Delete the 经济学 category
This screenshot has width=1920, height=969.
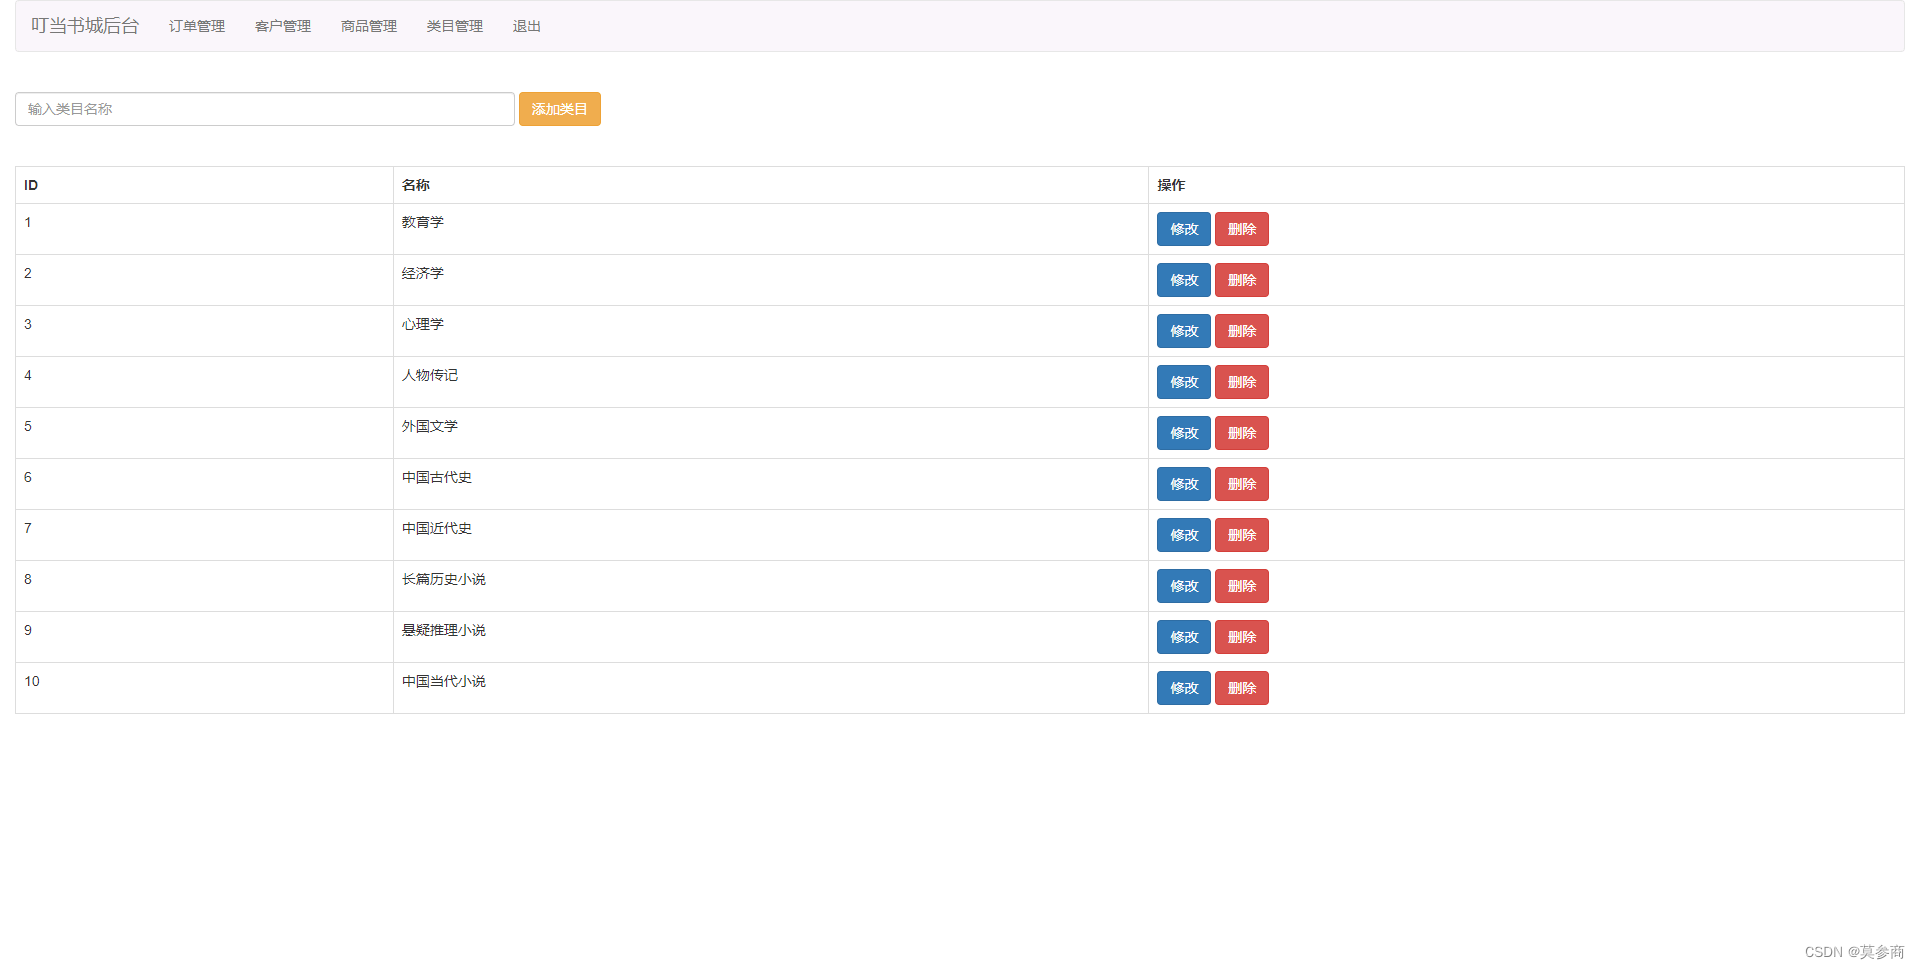coord(1242,280)
